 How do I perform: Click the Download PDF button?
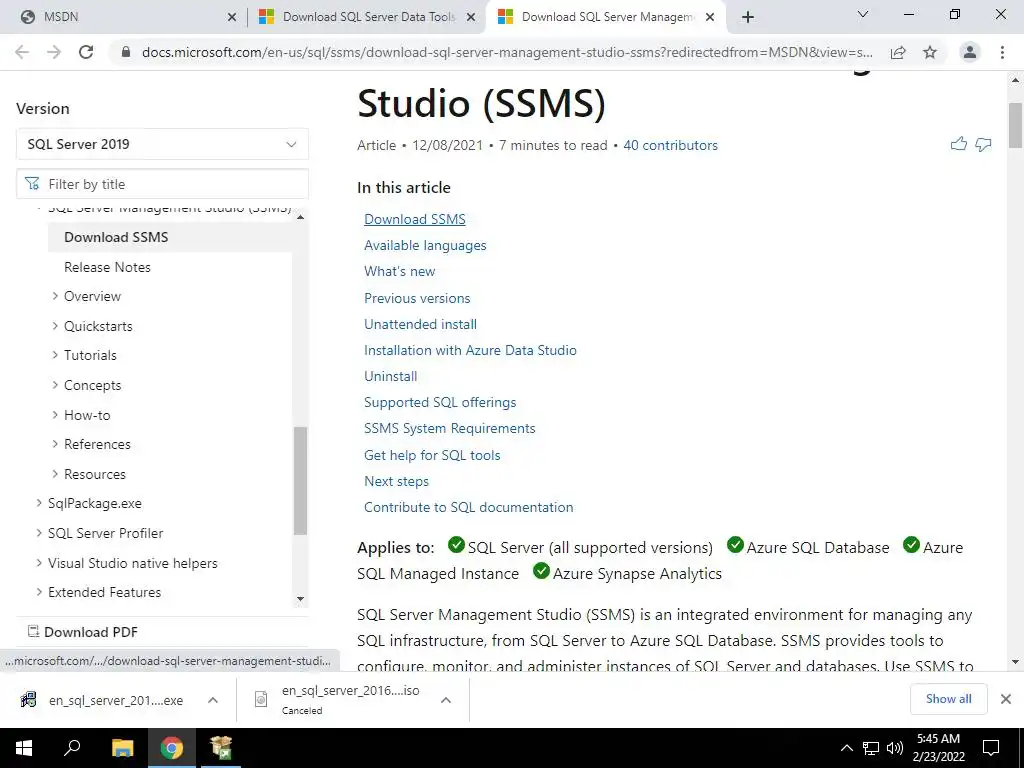click(x=83, y=632)
